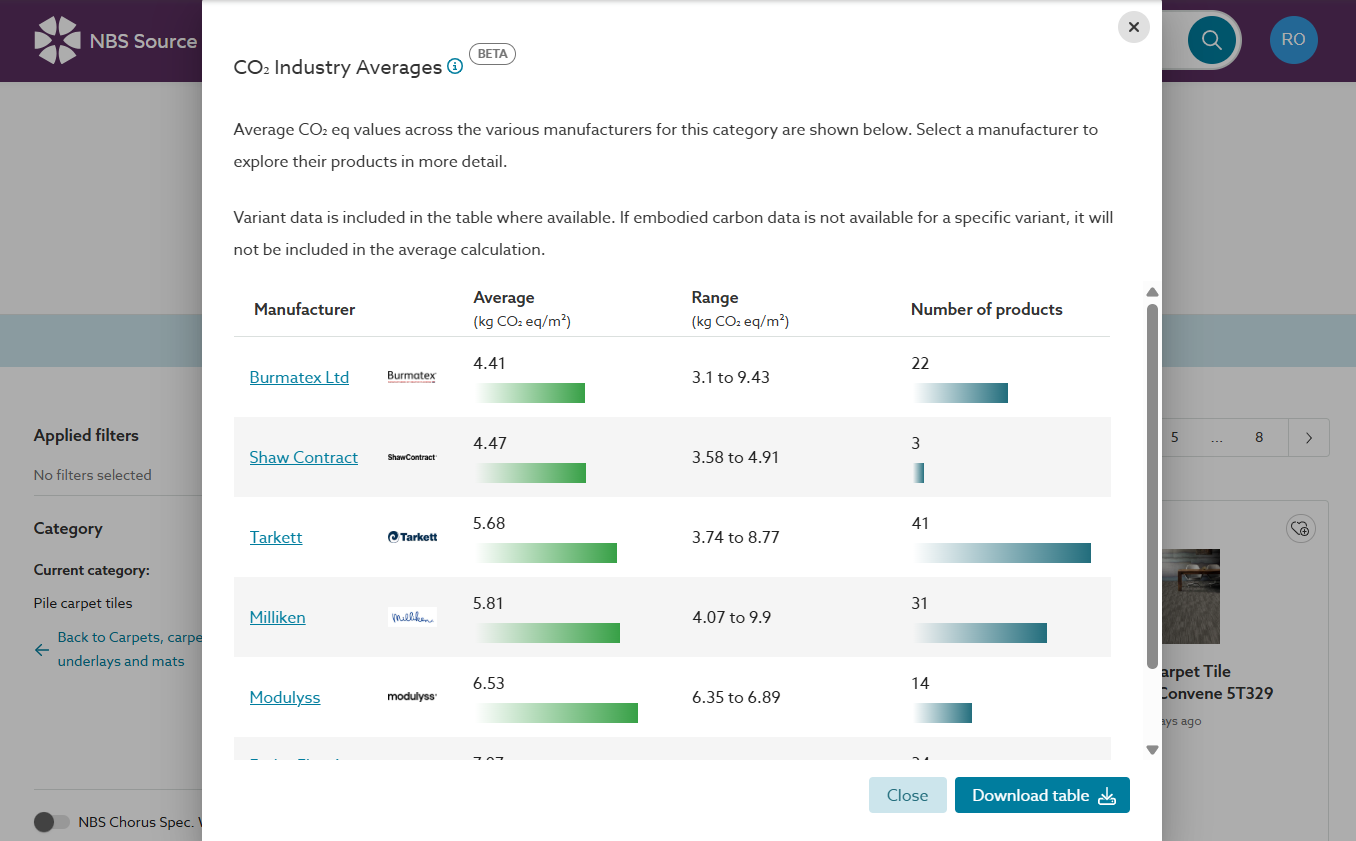This screenshot has height=841, width=1356.
Task: Go to results page 5
Action: pyautogui.click(x=1175, y=437)
